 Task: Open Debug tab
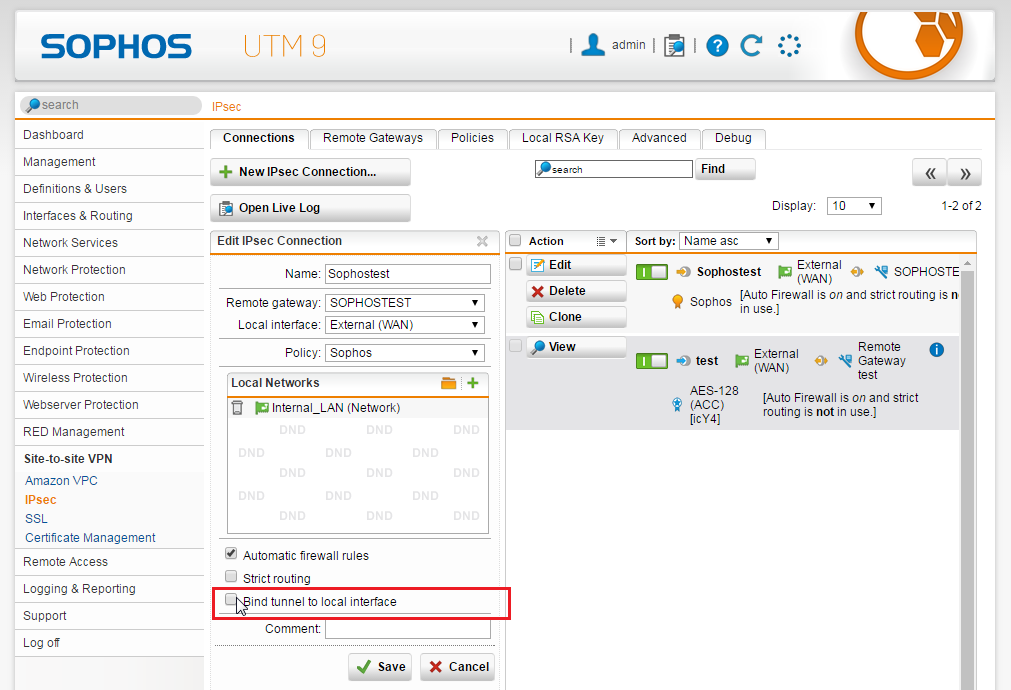pos(733,138)
